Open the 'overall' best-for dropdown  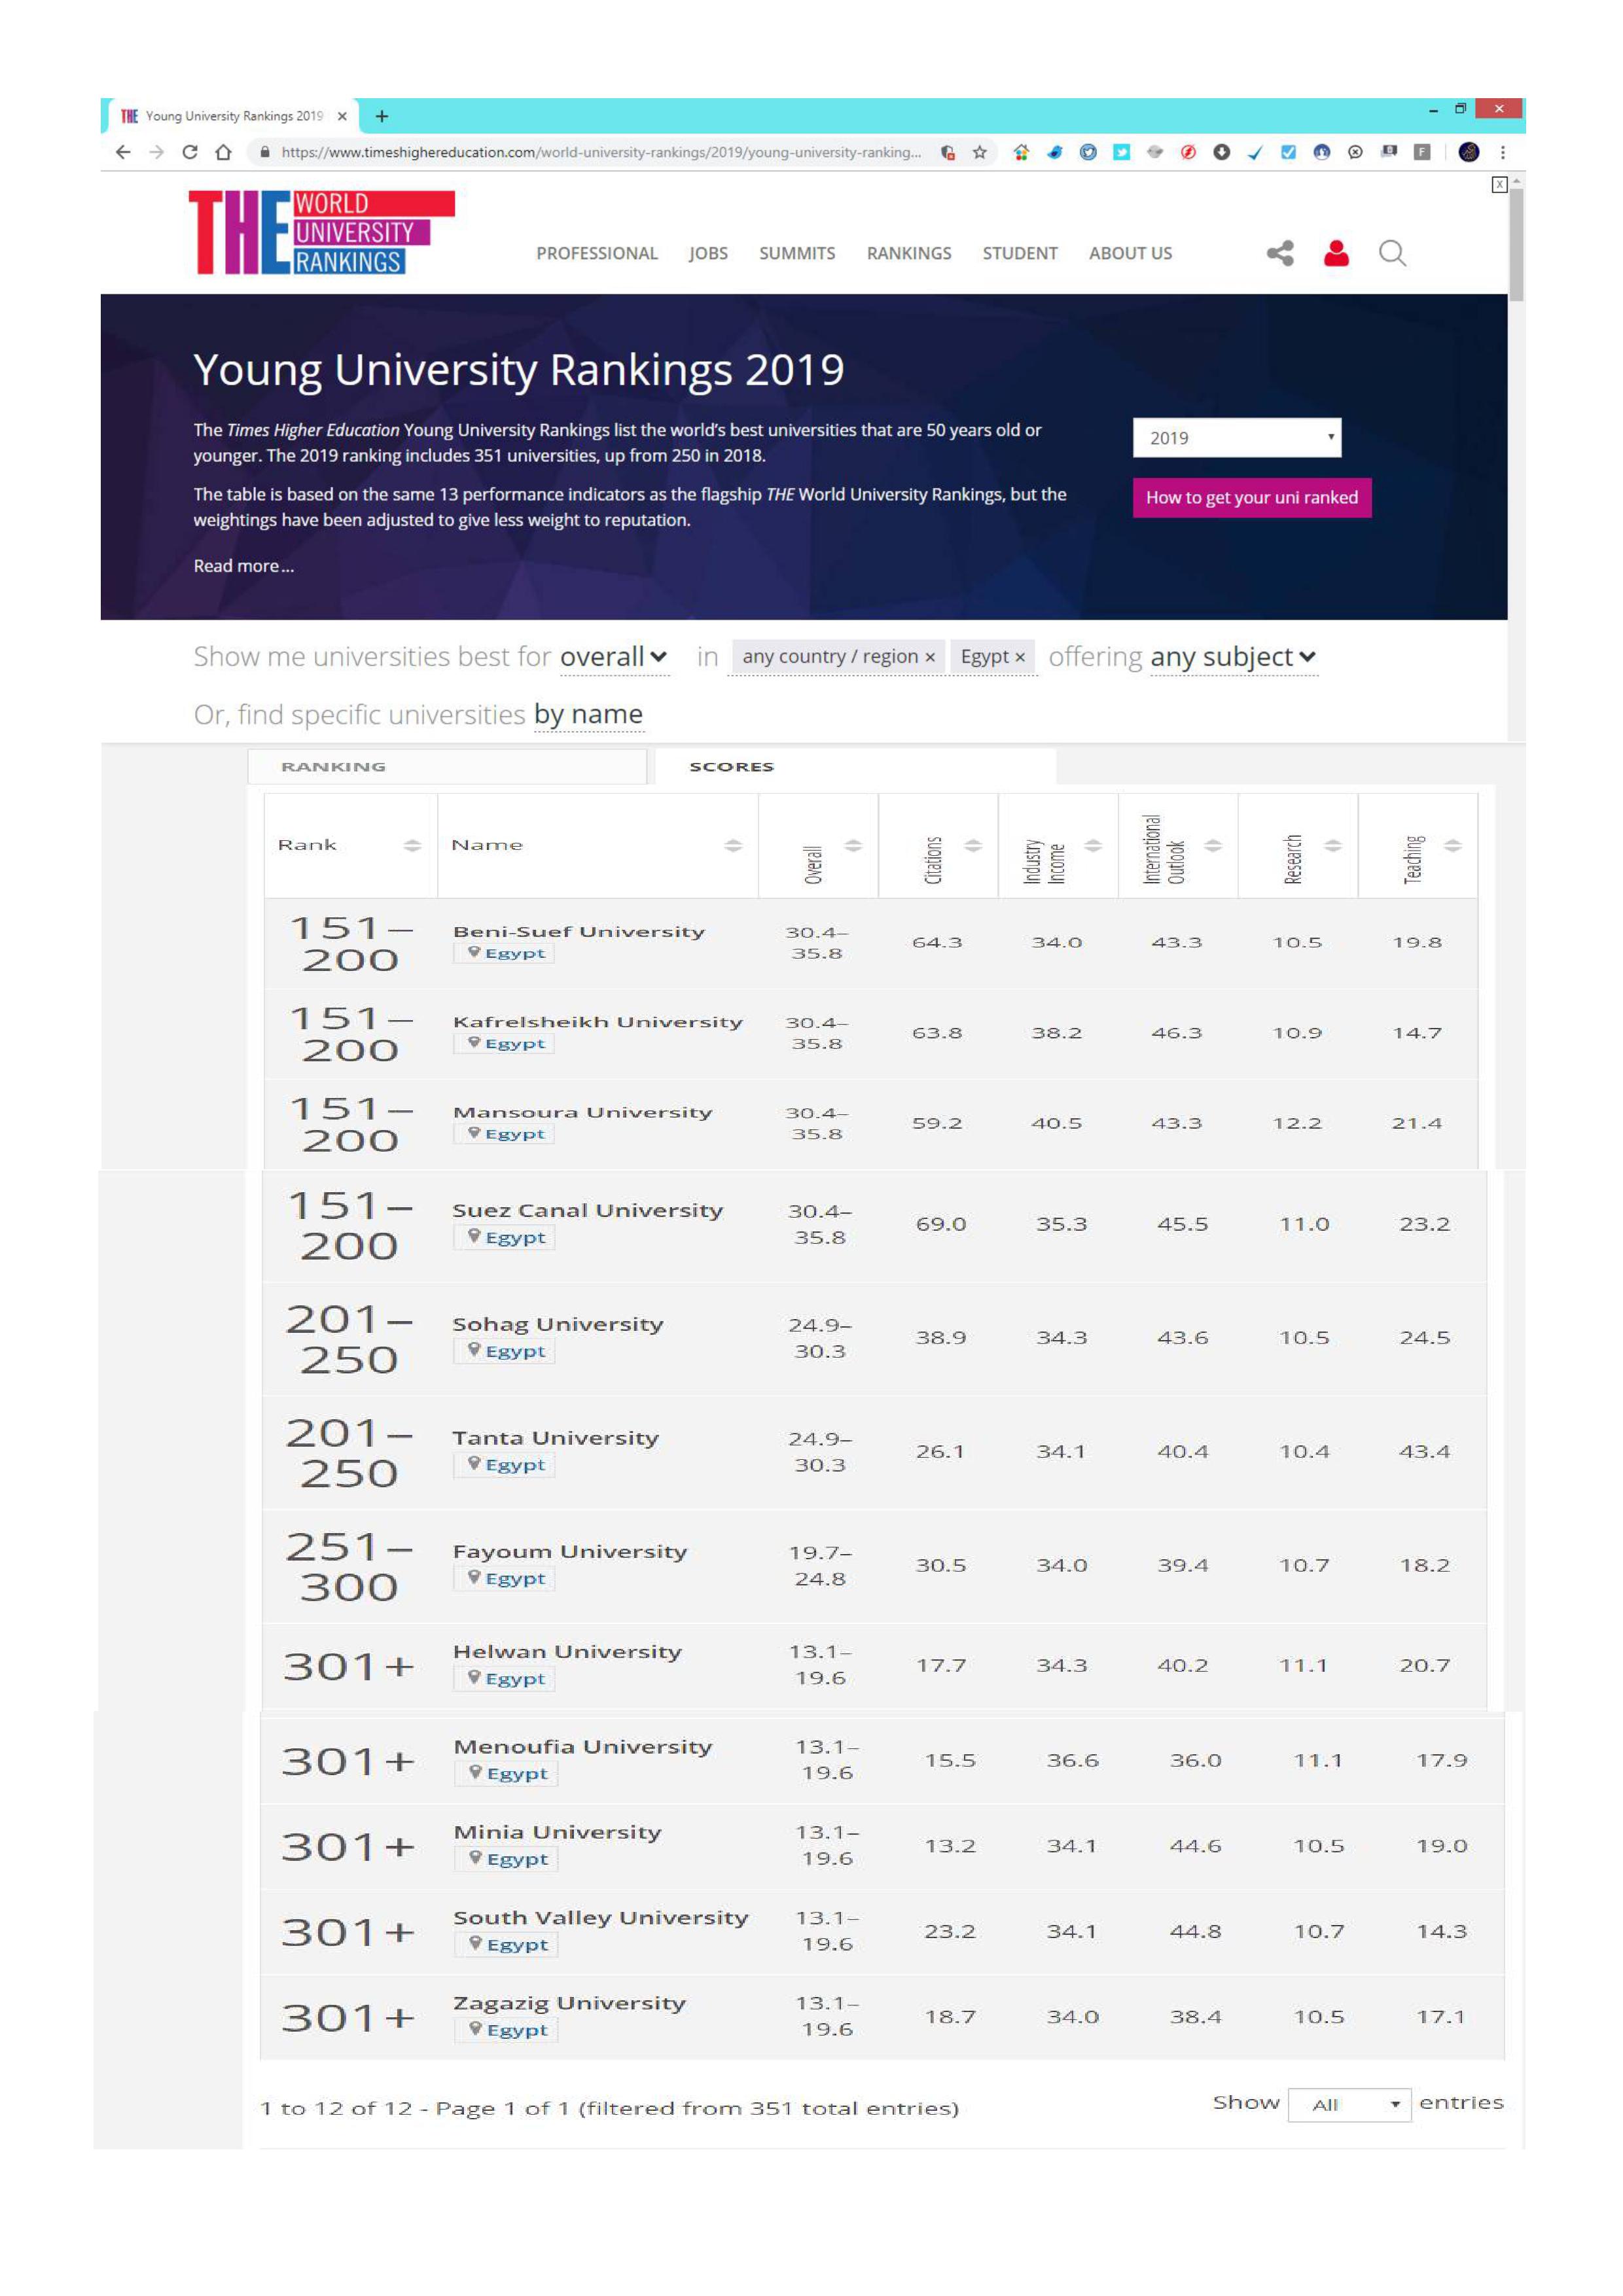(613, 657)
